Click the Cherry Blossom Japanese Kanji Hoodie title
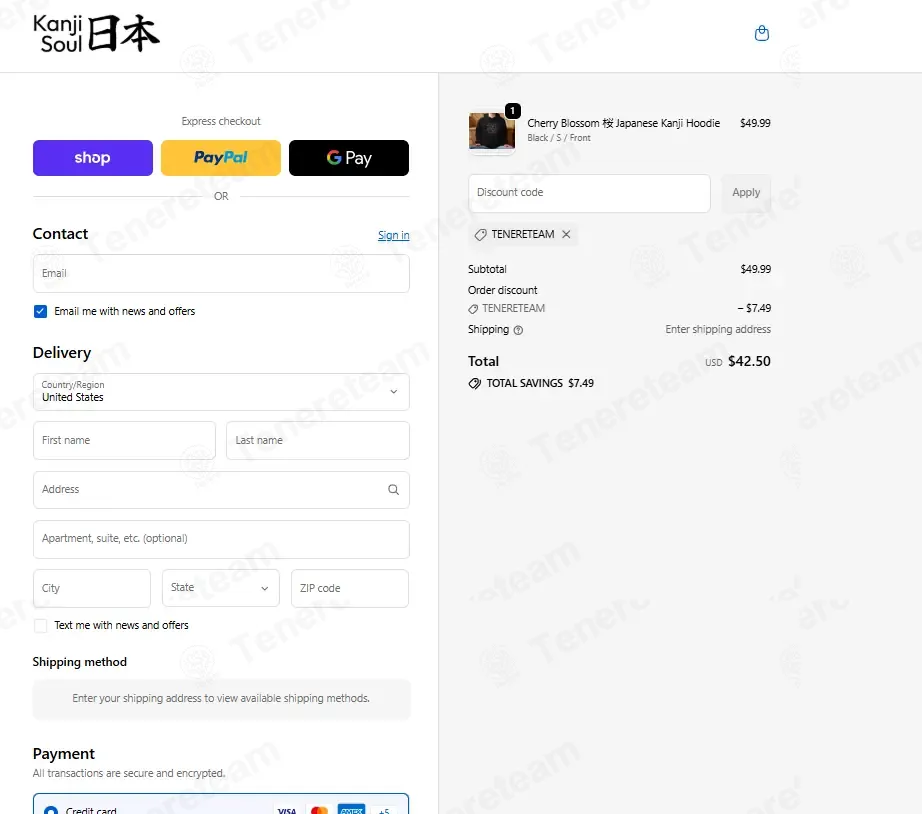 coord(623,123)
